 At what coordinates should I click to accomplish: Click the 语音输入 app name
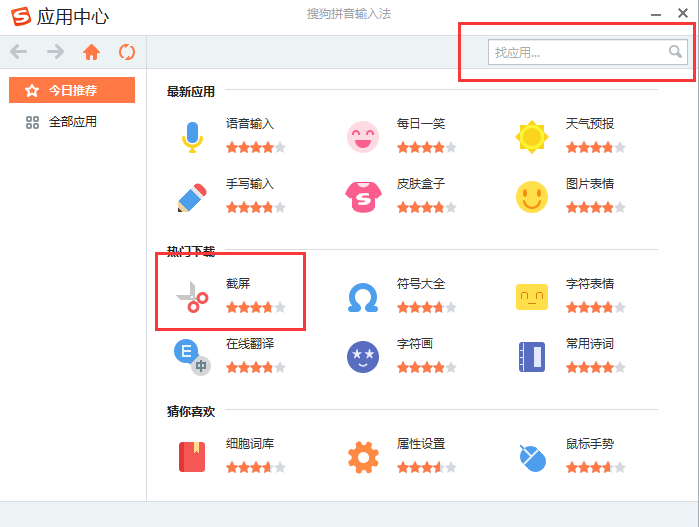click(x=250, y=123)
